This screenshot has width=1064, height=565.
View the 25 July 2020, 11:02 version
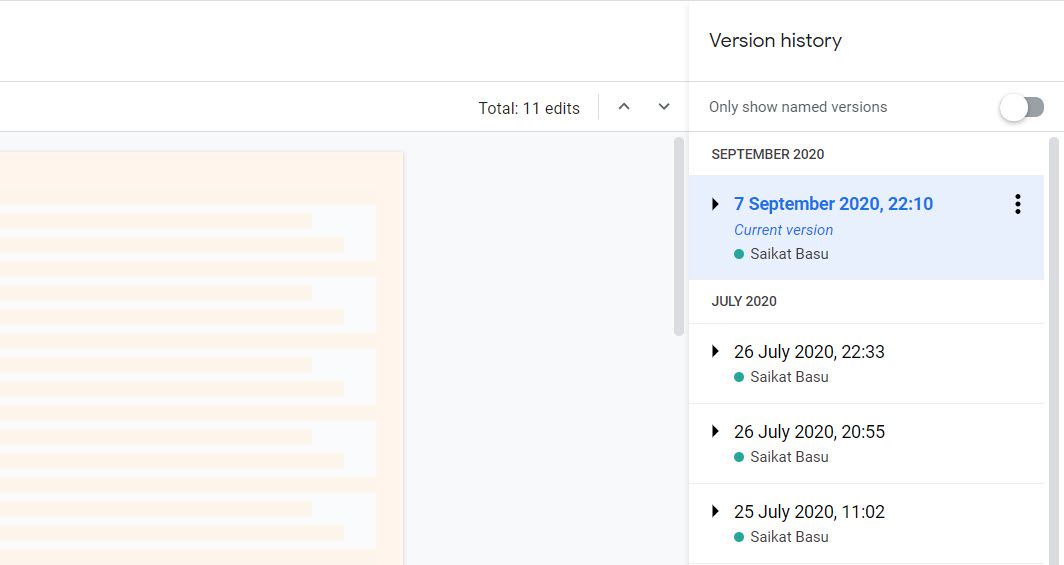tap(809, 512)
